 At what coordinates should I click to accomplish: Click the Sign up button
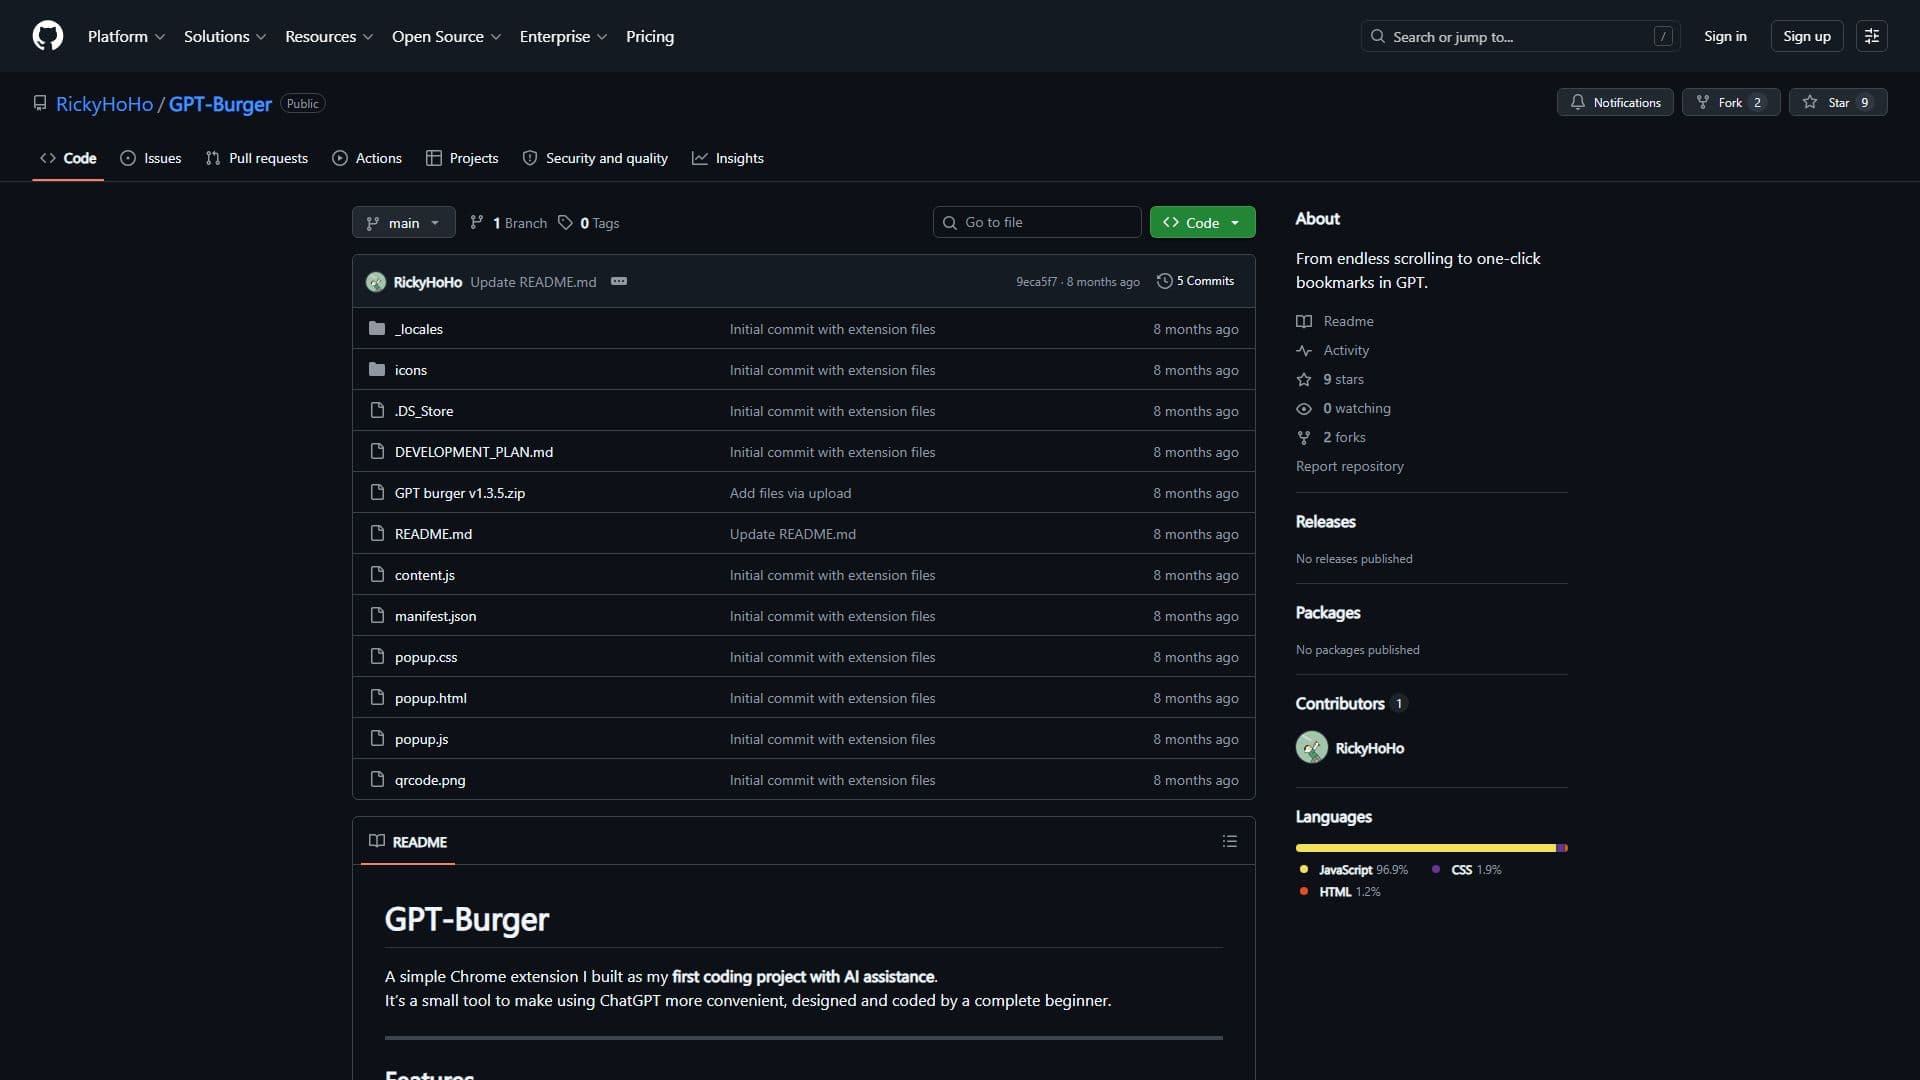pos(1806,36)
